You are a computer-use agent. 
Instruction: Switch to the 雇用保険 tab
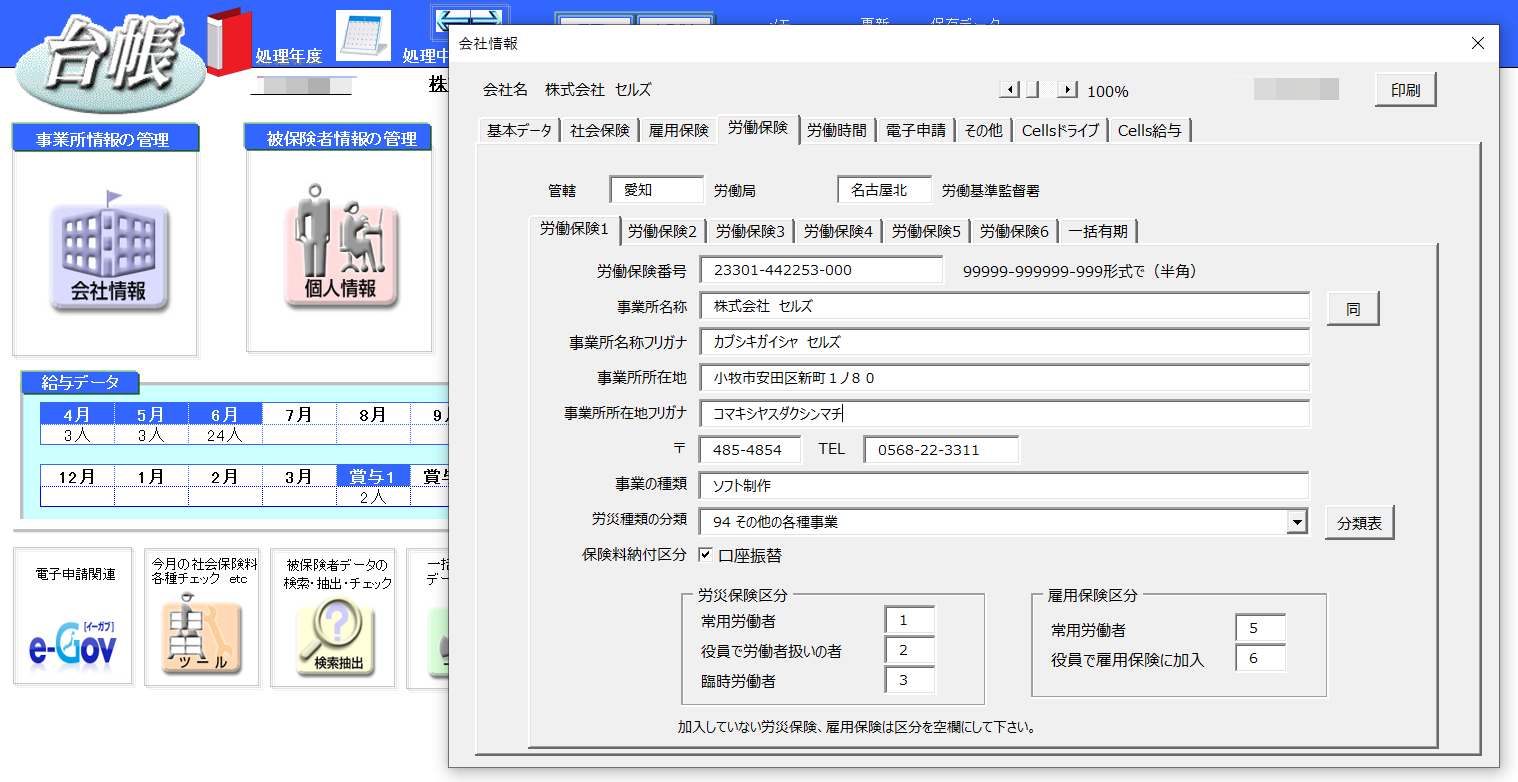678,131
